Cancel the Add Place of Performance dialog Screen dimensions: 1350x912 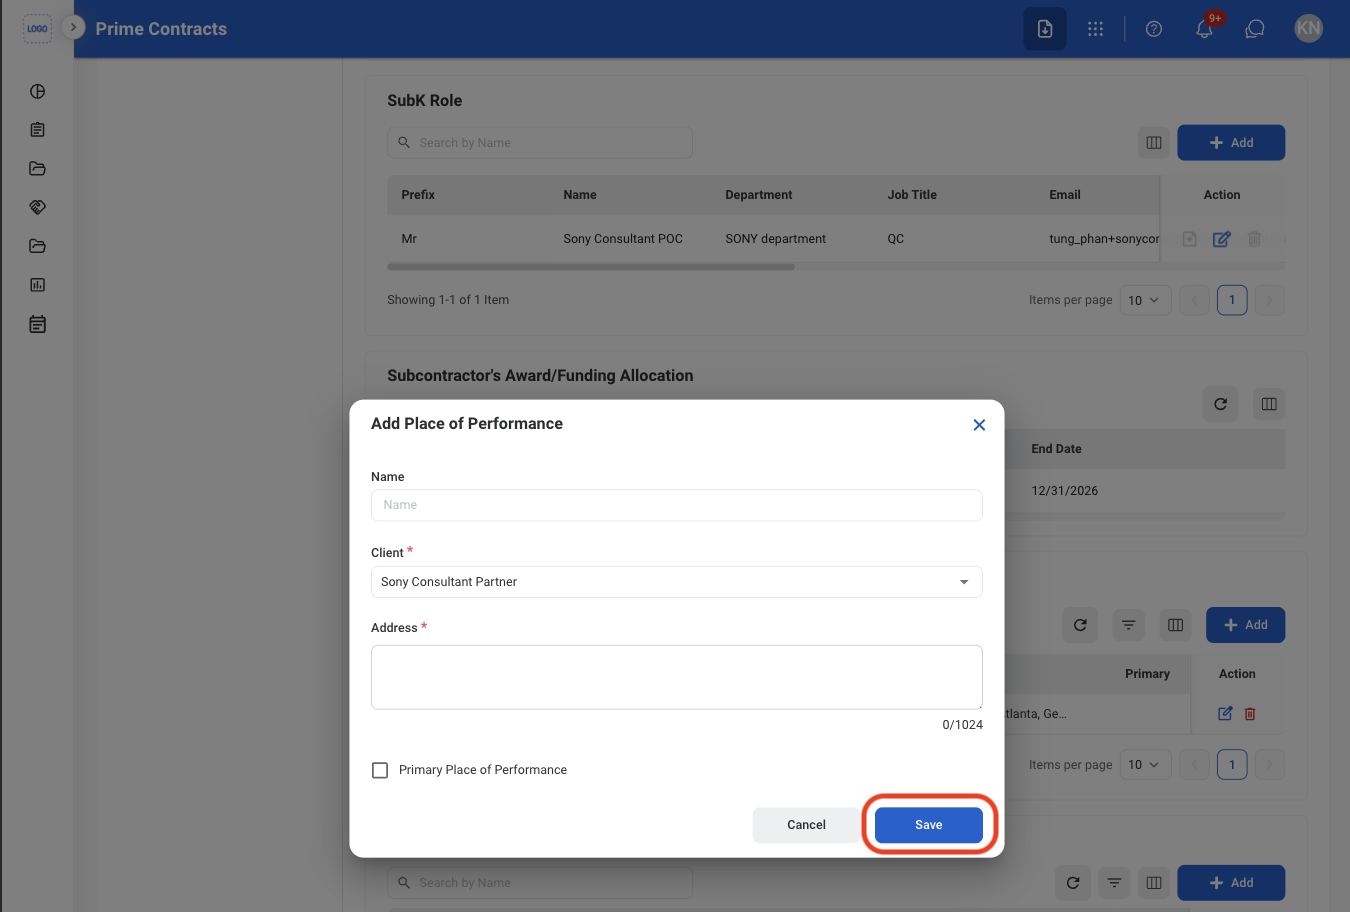point(806,825)
